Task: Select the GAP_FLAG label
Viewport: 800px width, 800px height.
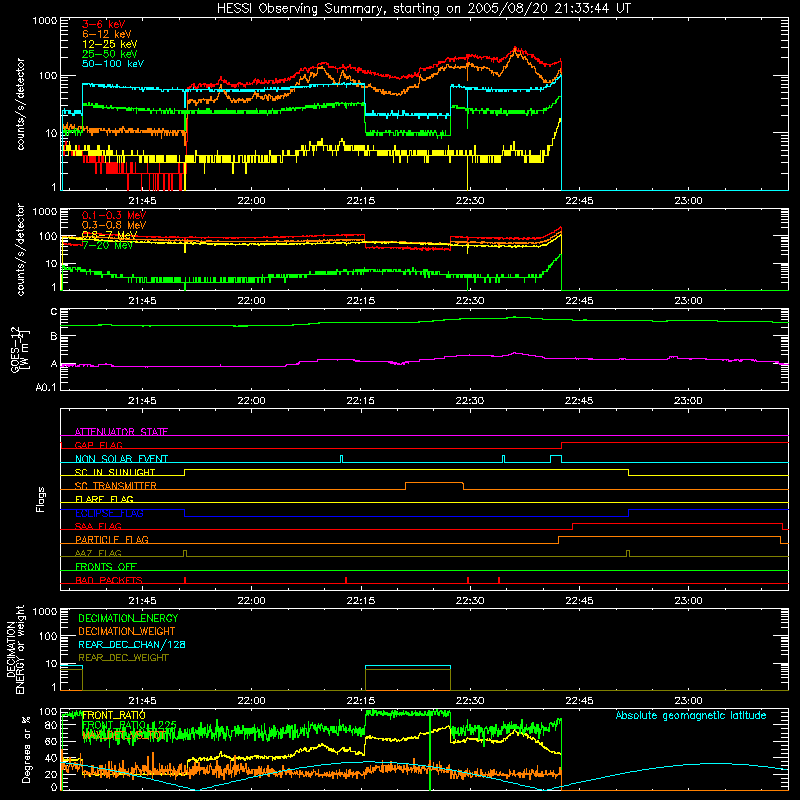Action: [98, 445]
